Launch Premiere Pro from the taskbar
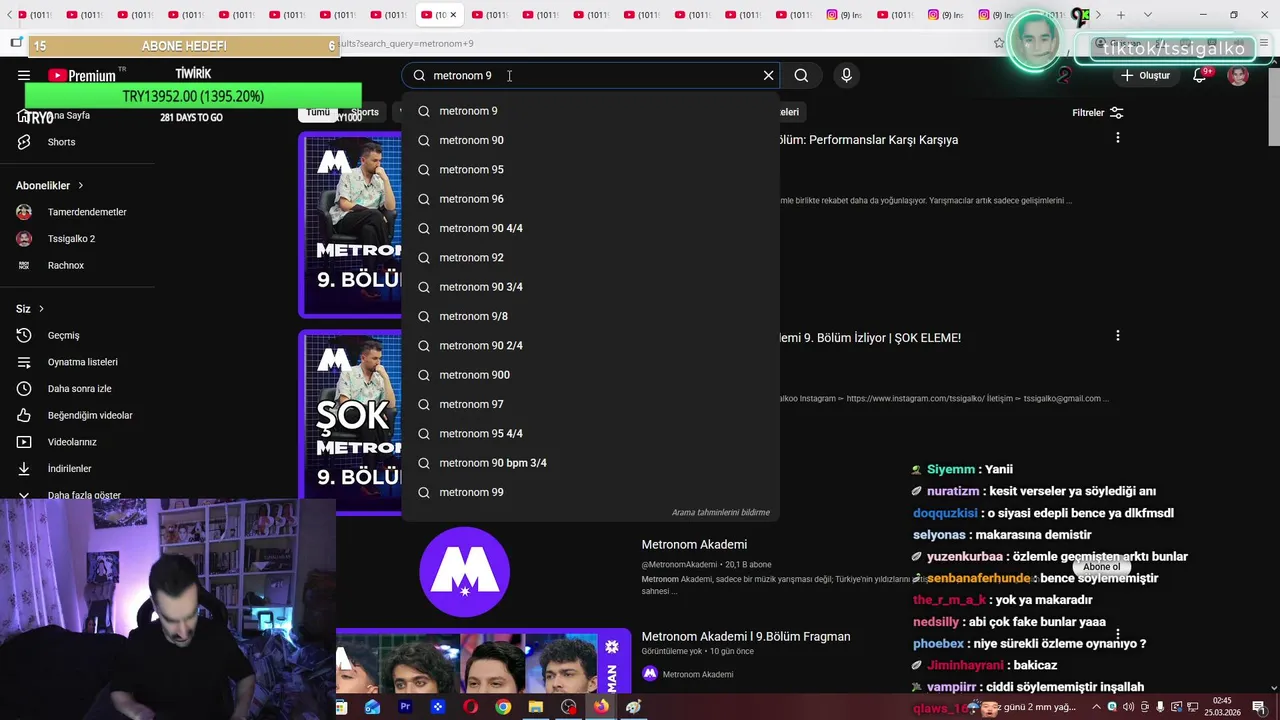 (405, 707)
